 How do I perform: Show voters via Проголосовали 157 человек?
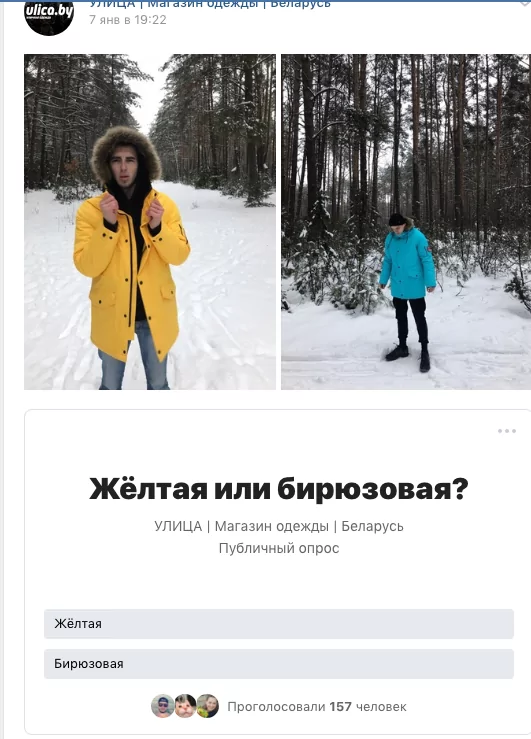(x=317, y=706)
